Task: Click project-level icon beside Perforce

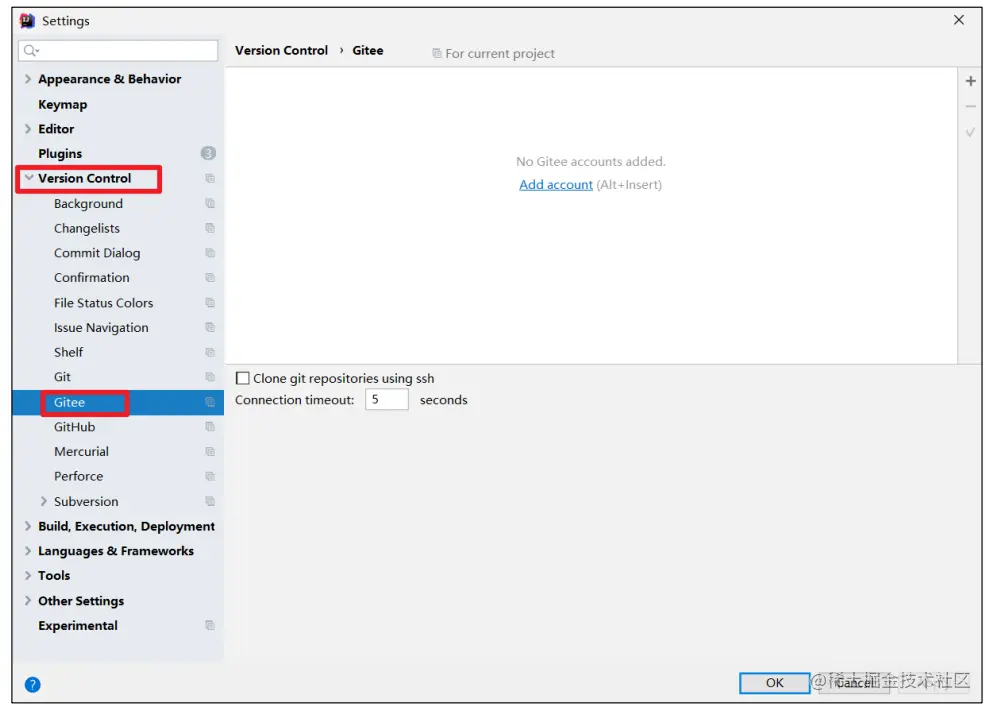Action: click(210, 476)
